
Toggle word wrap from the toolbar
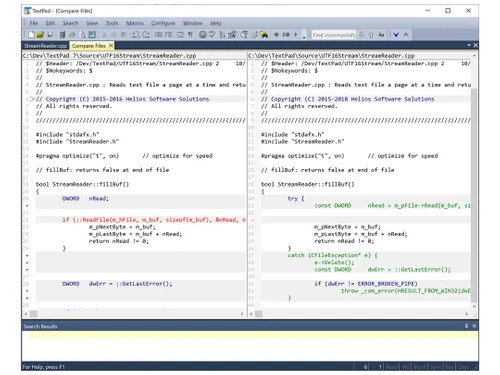[180, 35]
